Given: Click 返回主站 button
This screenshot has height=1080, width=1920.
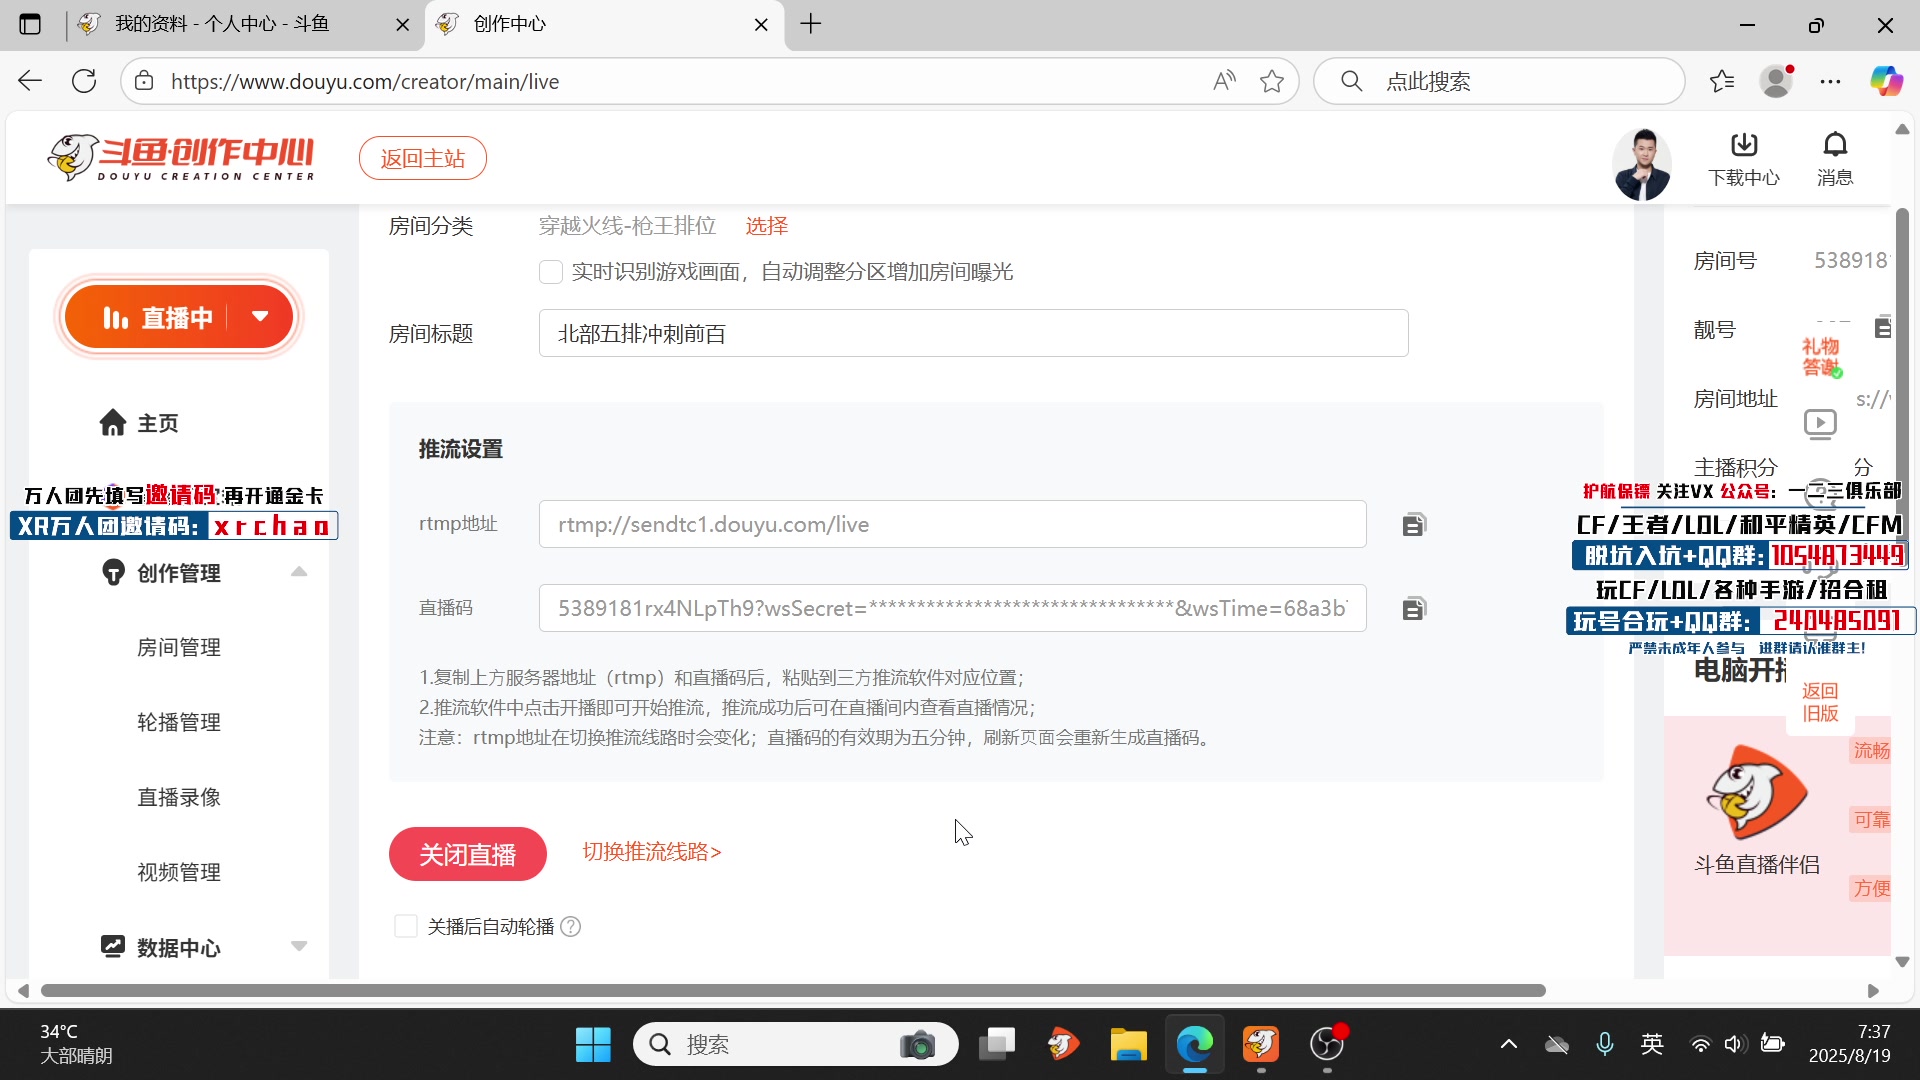Looking at the screenshot, I should point(423,158).
